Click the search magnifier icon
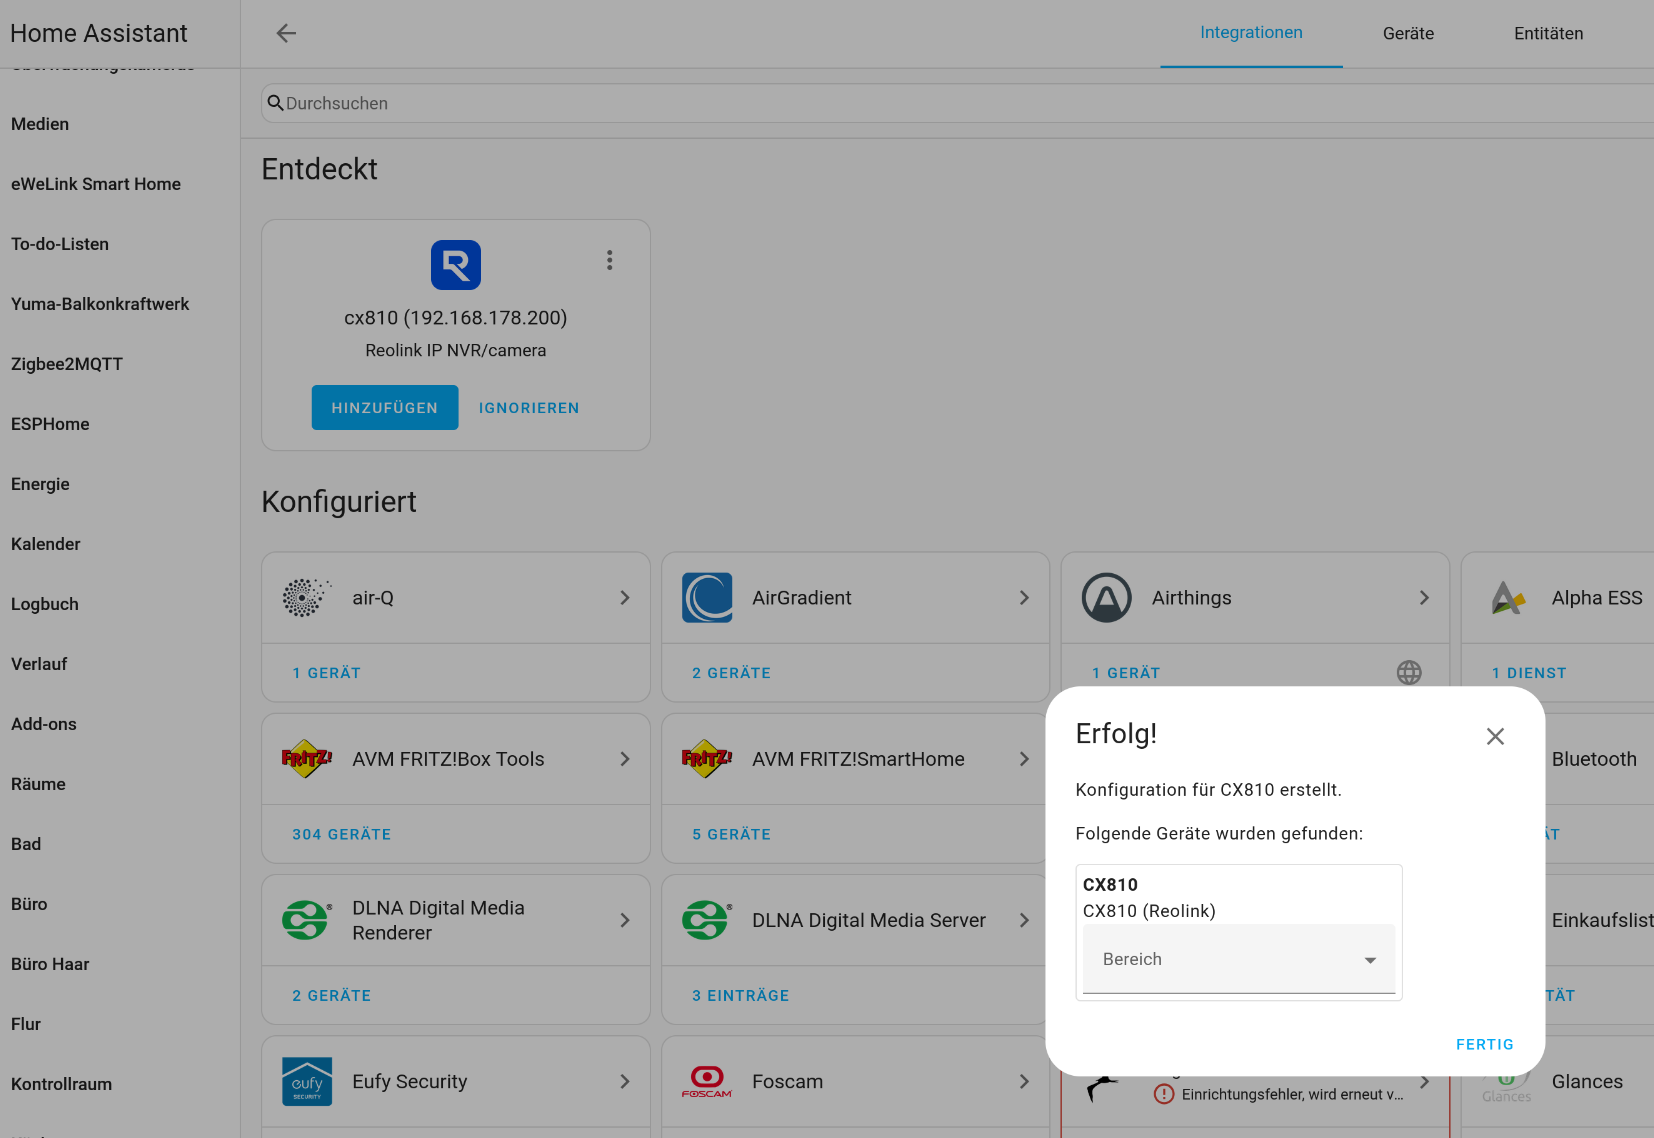 click(275, 103)
